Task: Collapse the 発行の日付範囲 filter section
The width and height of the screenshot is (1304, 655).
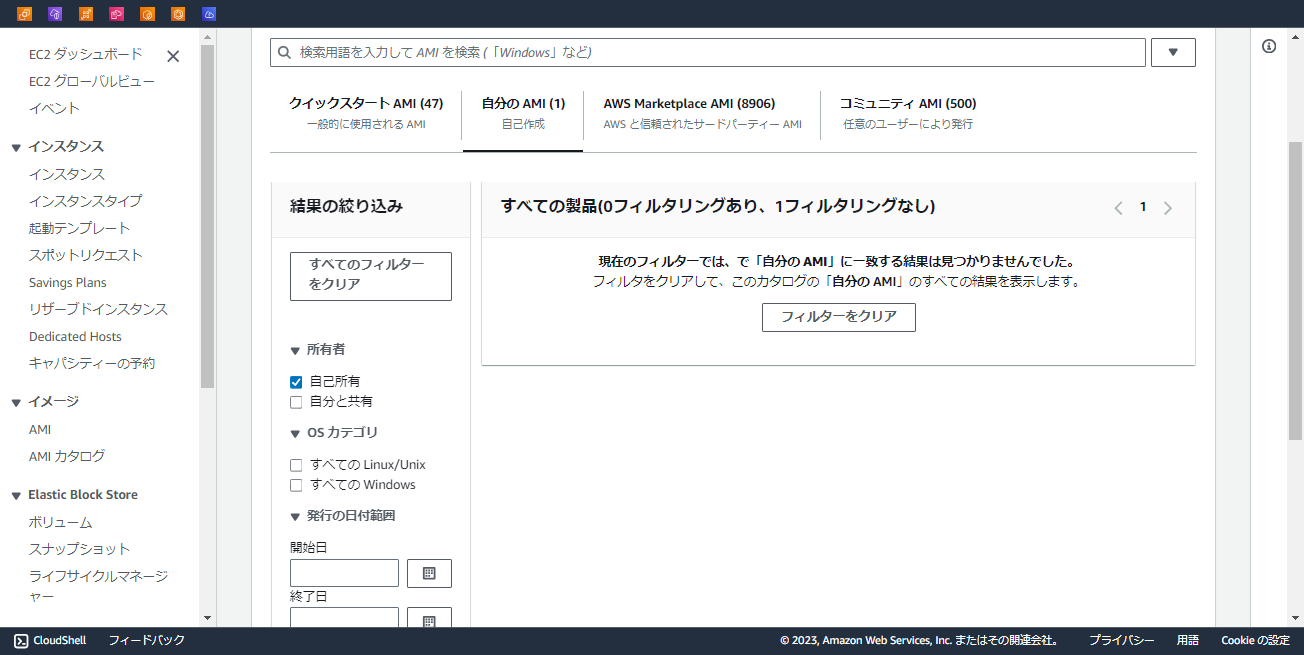Action: click(x=295, y=517)
